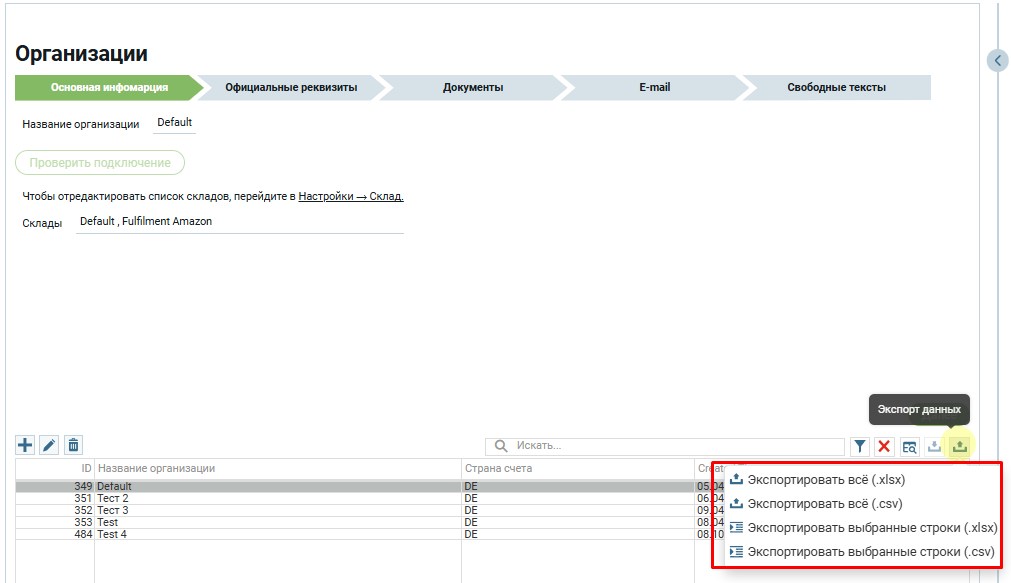Follow the Настройки → Склад link
The image size is (1011, 583).
351,197
